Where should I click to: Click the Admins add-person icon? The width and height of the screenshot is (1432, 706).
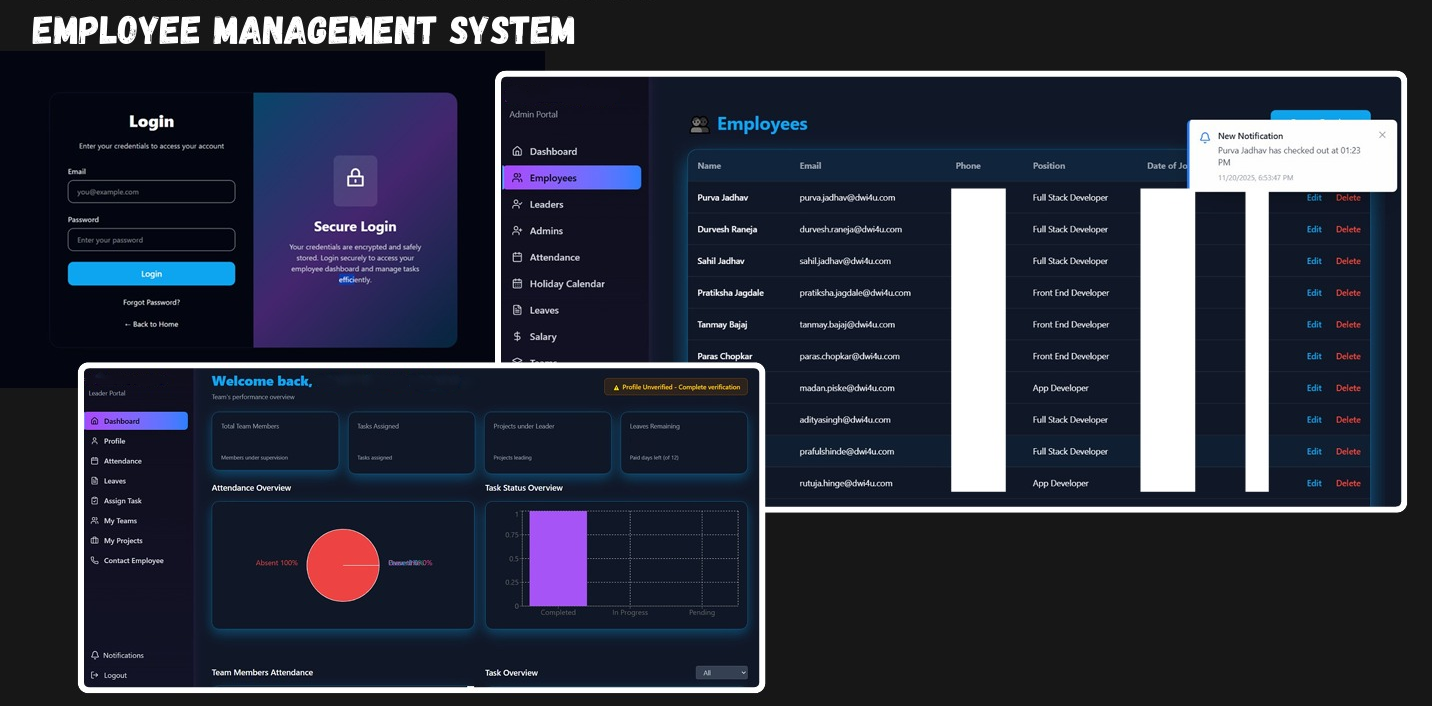[516, 230]
